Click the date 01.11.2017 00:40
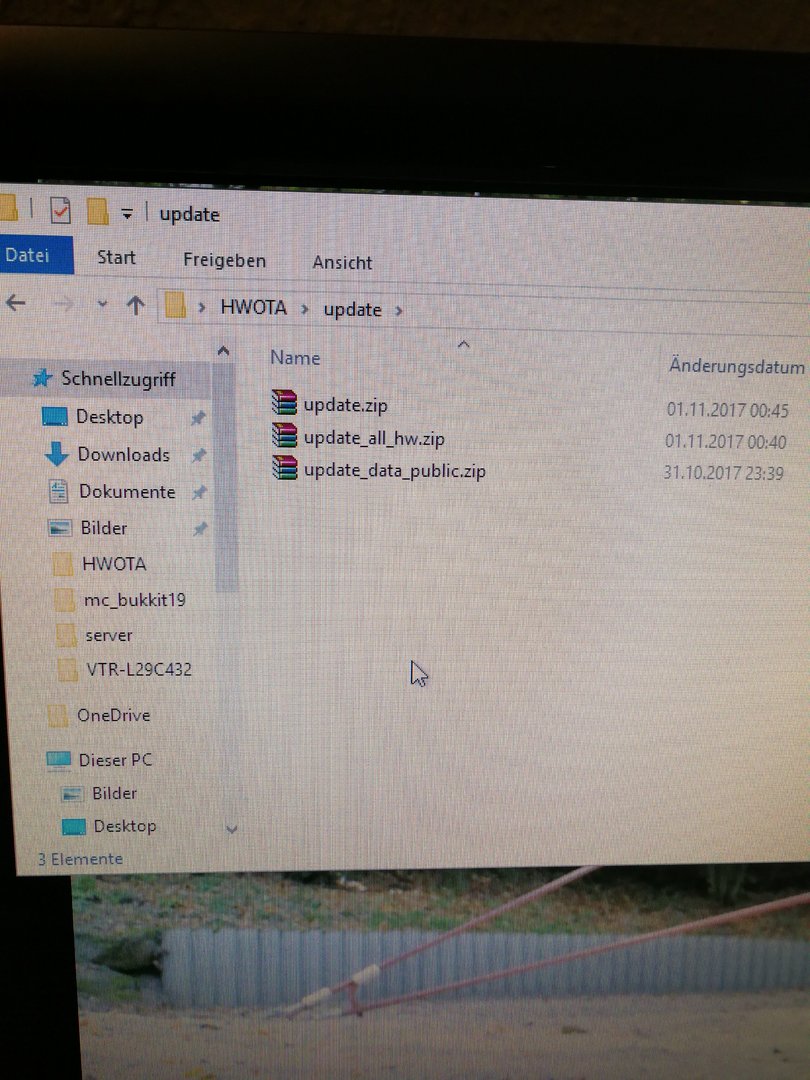 coord(725,442)
